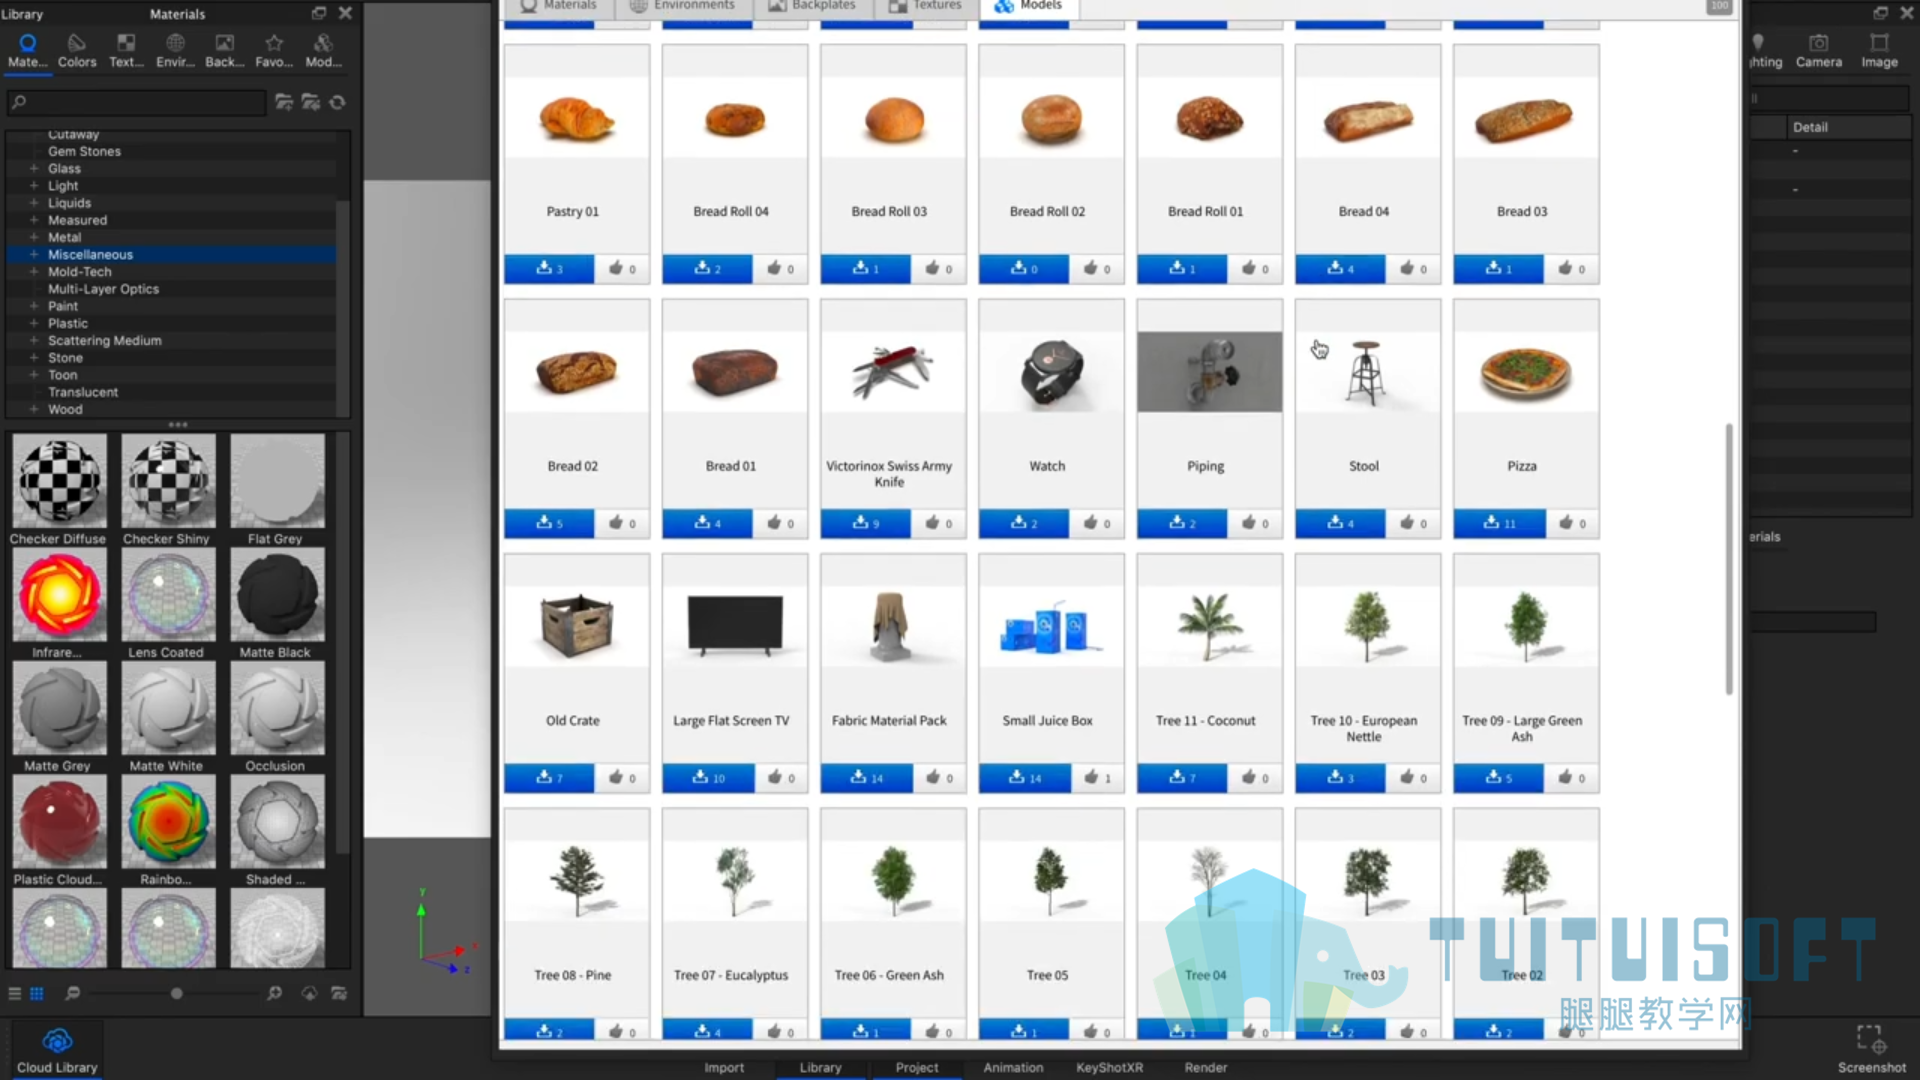
Task: Expand the Wood material category
Action: (x=34, y=409)
